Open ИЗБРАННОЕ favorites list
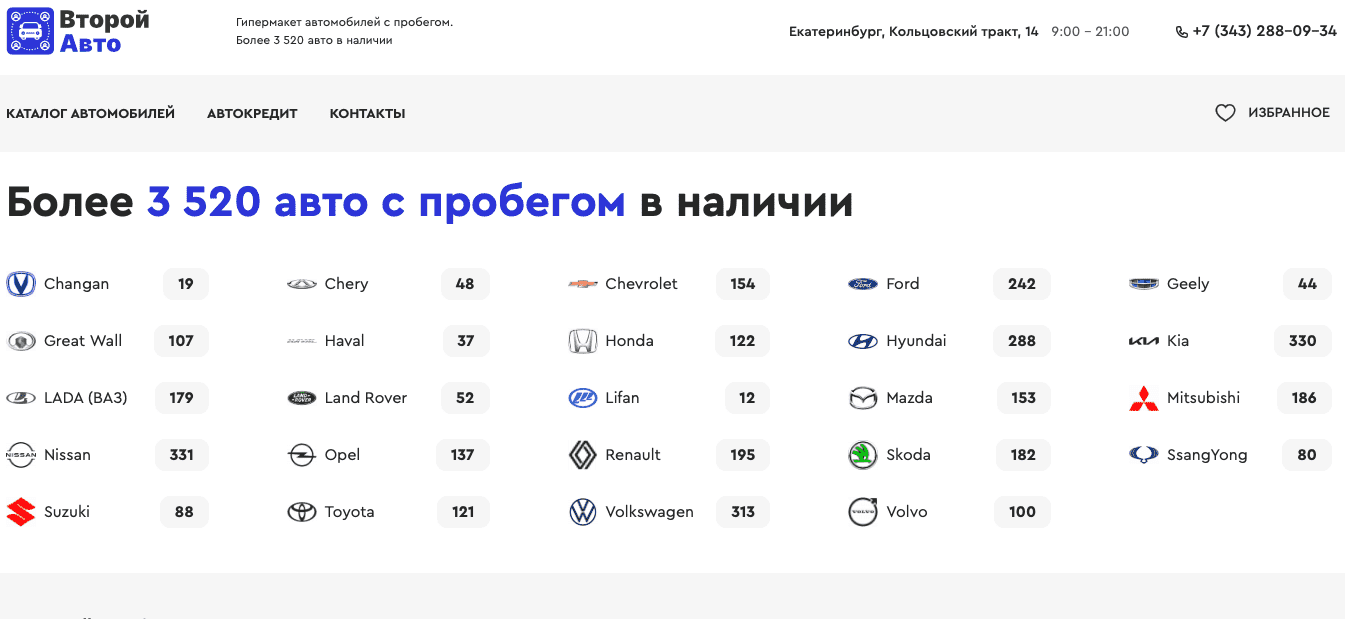Screen dimensions: 1345x619 pos(1289,112)
